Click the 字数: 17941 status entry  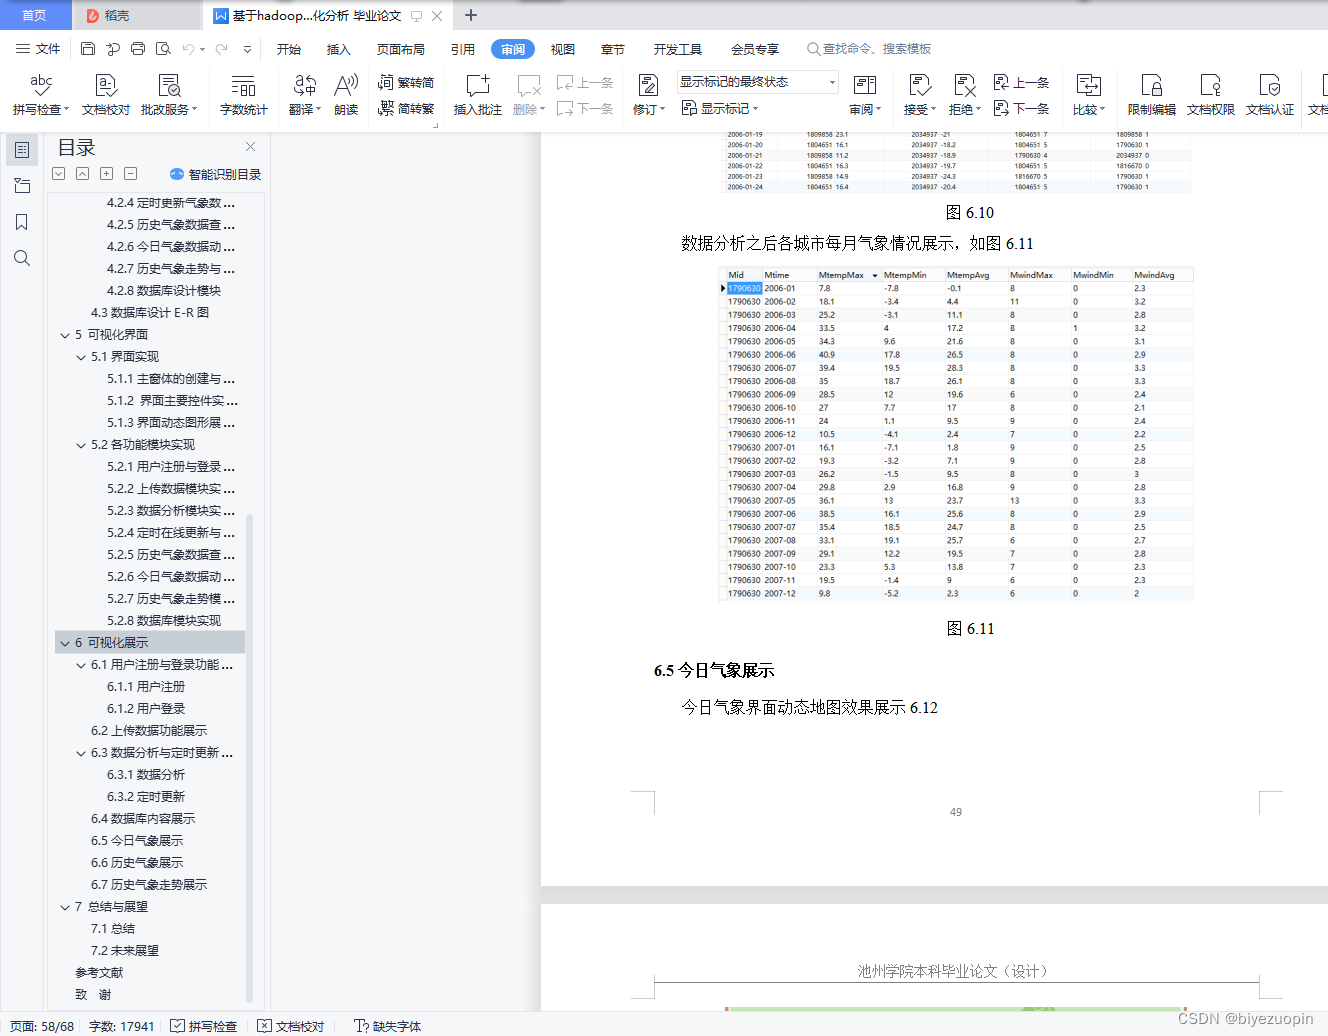pyautogui.click(x=122, y=1026)
